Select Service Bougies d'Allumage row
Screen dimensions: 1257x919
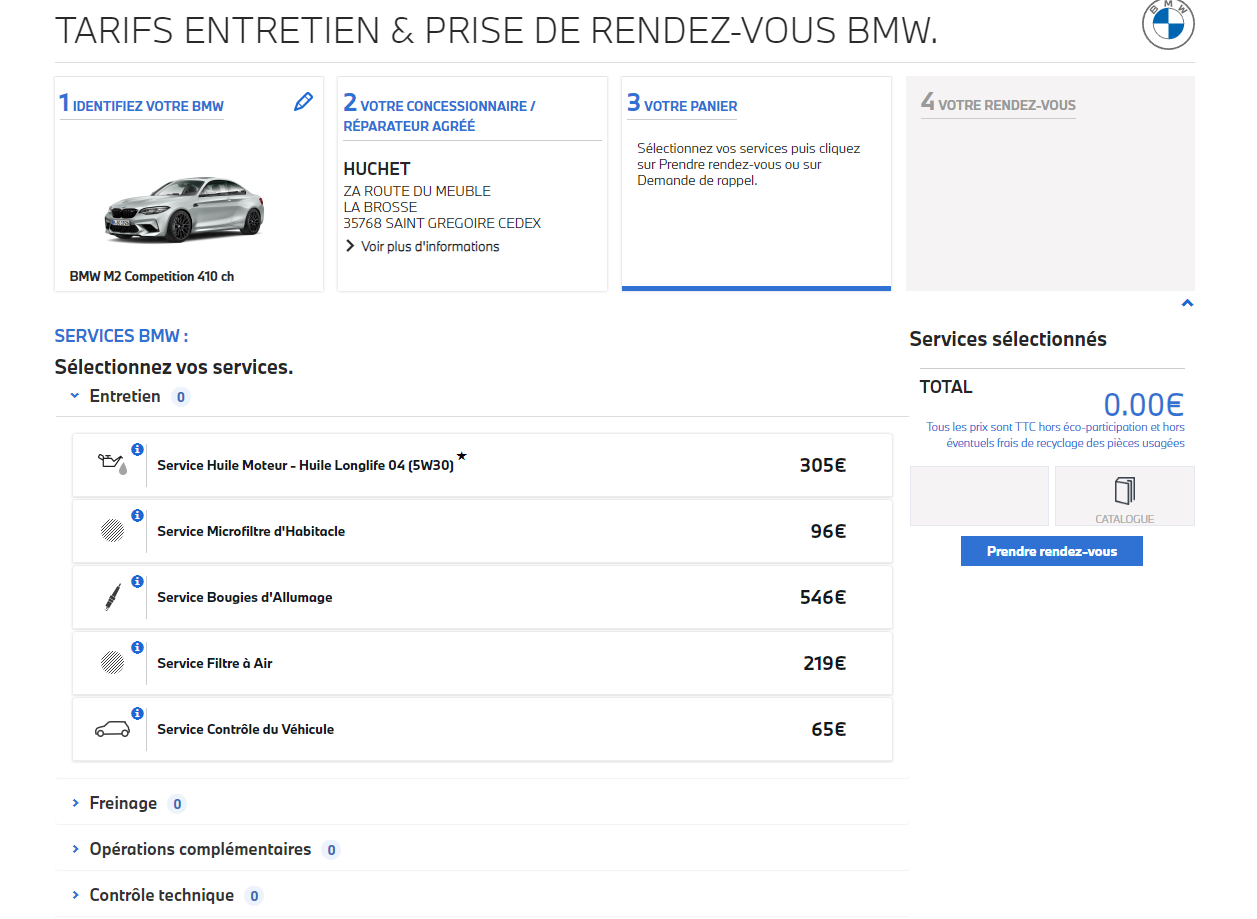click(x=482, y=597)
